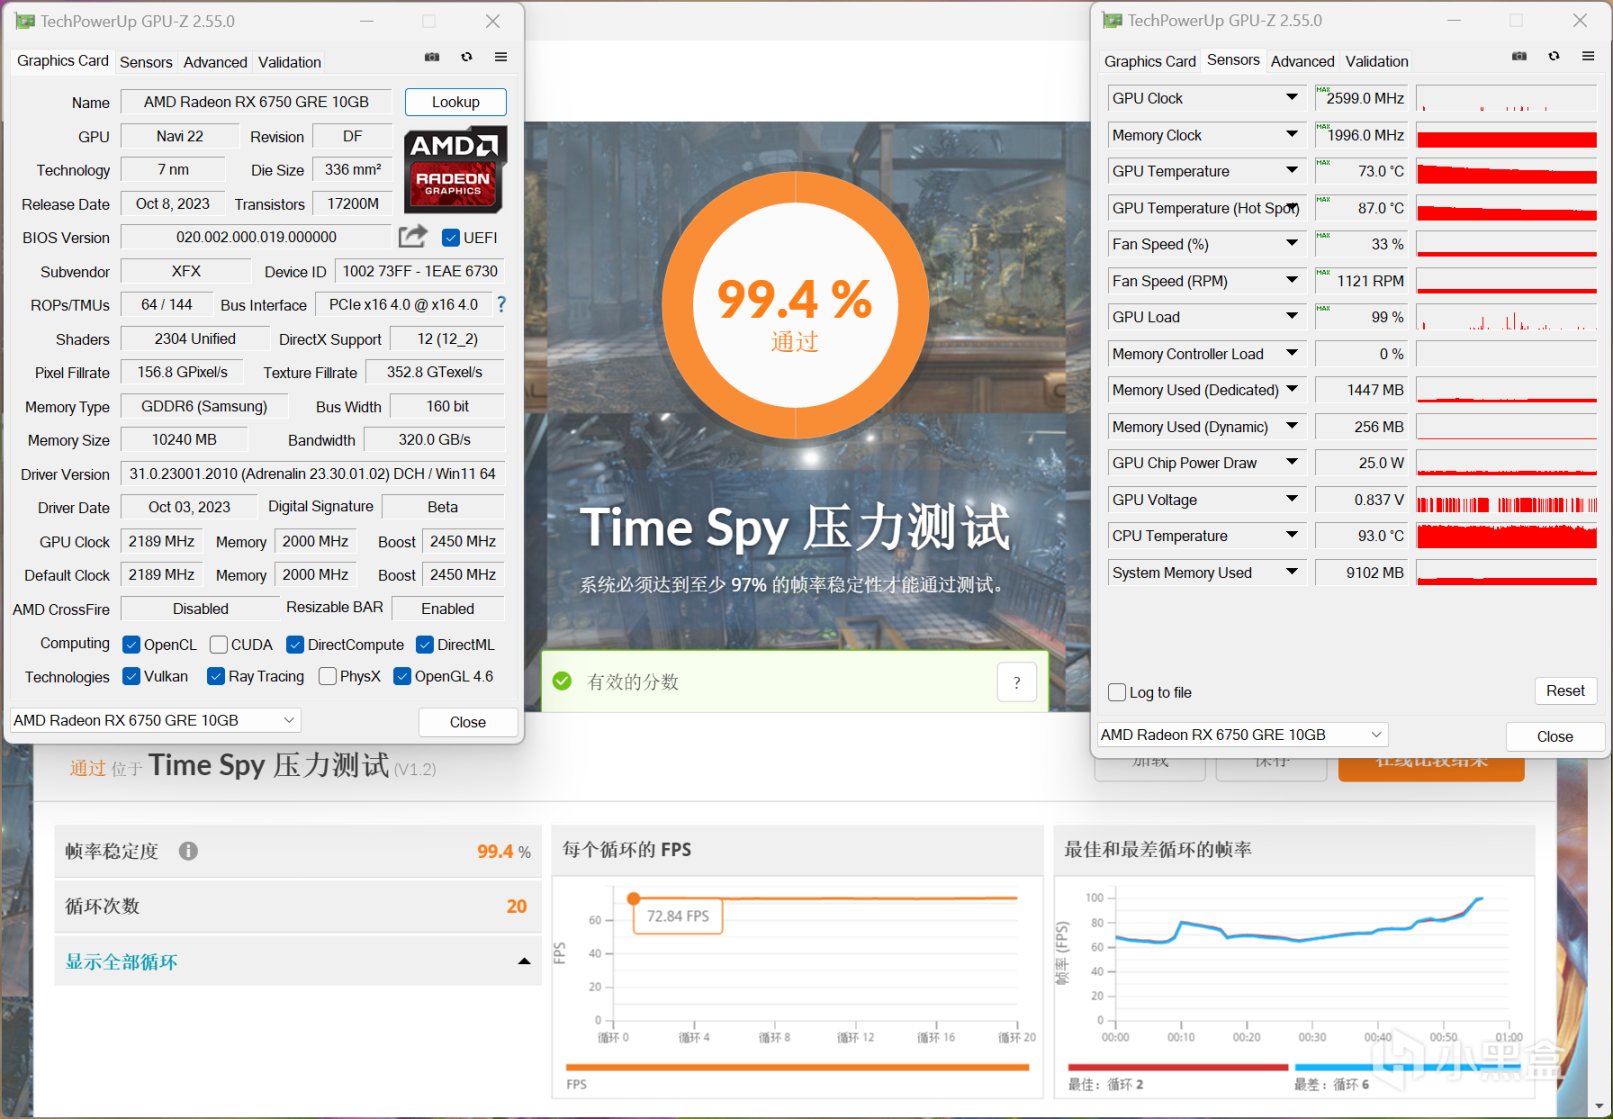
Task: Click the Driver Version value field
Action: pos(313,474)
